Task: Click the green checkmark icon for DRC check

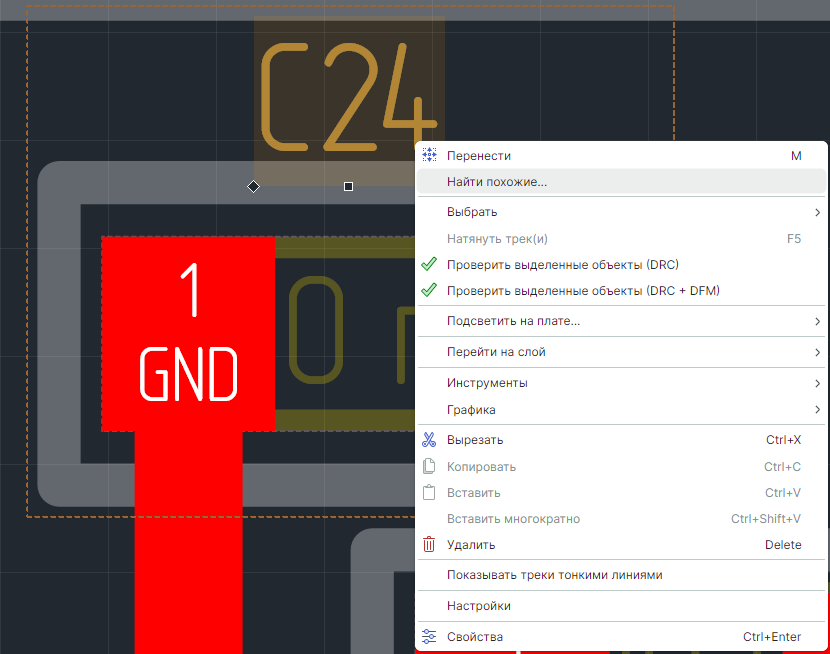Action: [429, 264]
